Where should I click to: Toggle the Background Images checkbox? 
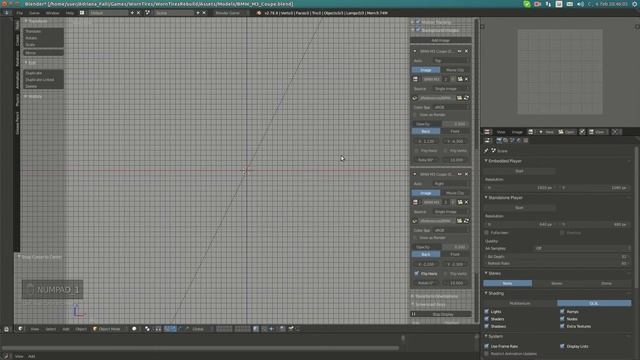click(418, 30)
